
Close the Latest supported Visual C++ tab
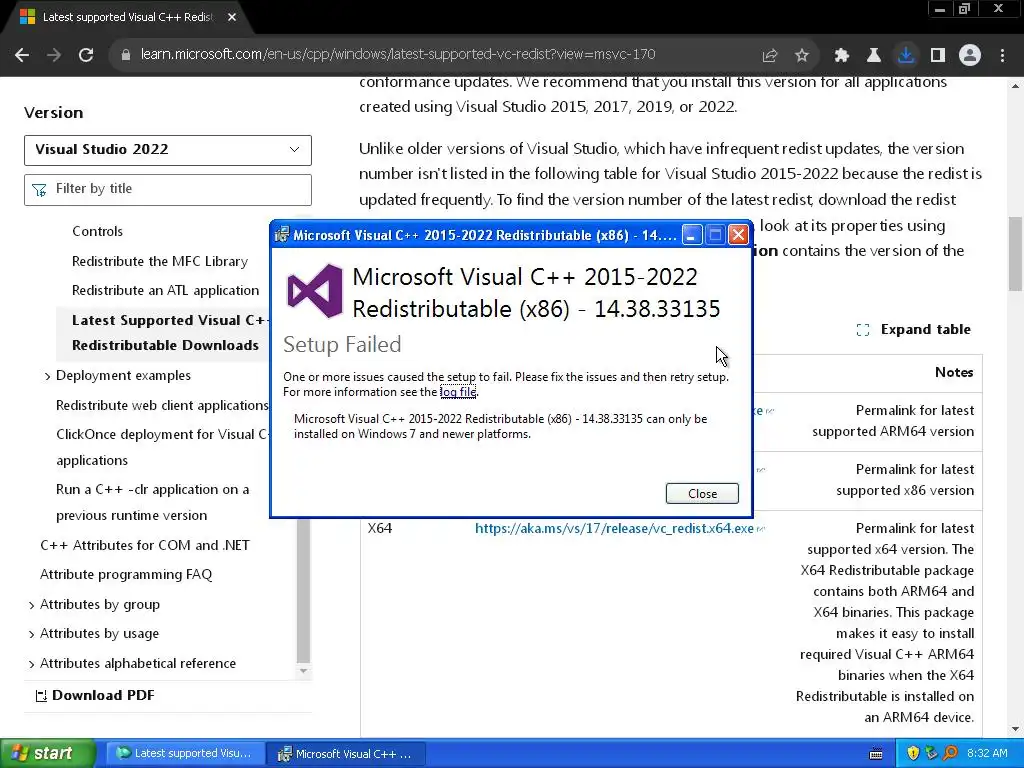point(232,18)
